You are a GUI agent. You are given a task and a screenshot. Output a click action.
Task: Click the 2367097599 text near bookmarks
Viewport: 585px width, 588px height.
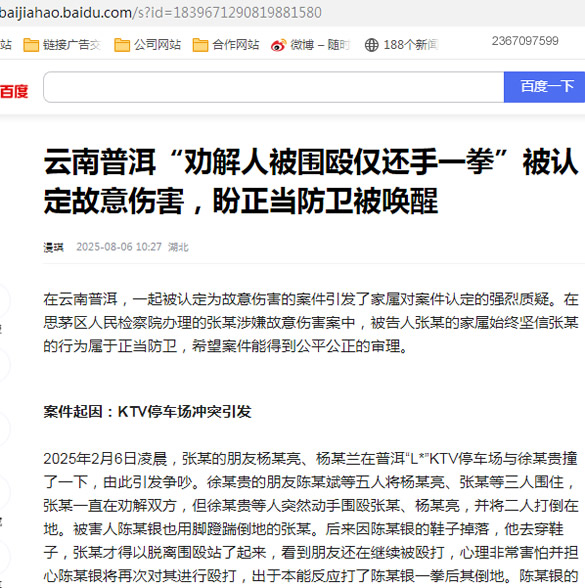click(525, 41)
